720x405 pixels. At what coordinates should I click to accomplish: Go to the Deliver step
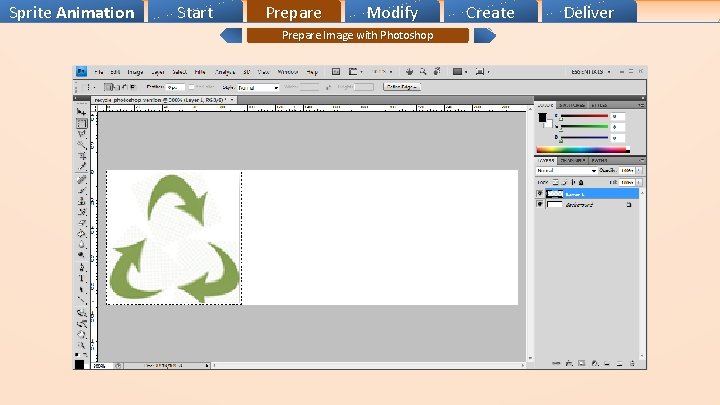(x=589, y=12)
